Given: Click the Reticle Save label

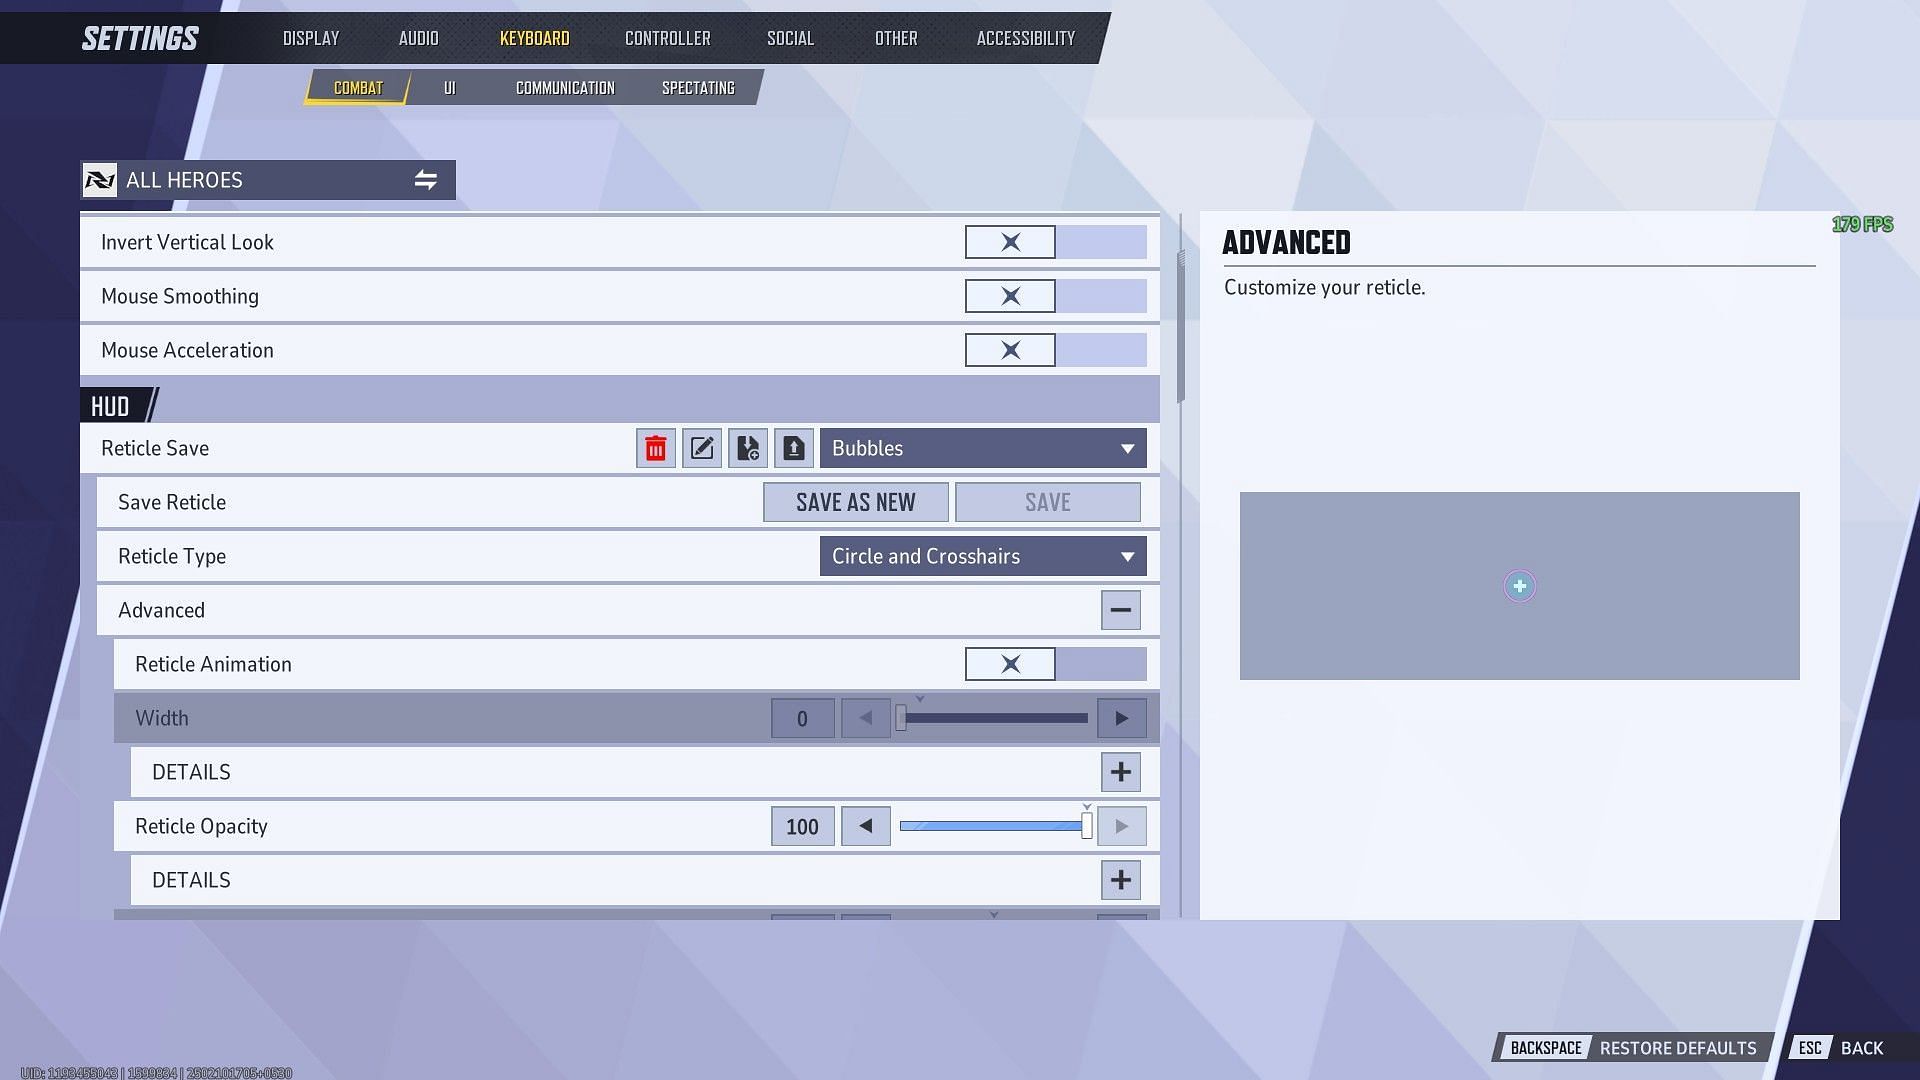Looking at the screenshot, I should [x=155, y=448].
